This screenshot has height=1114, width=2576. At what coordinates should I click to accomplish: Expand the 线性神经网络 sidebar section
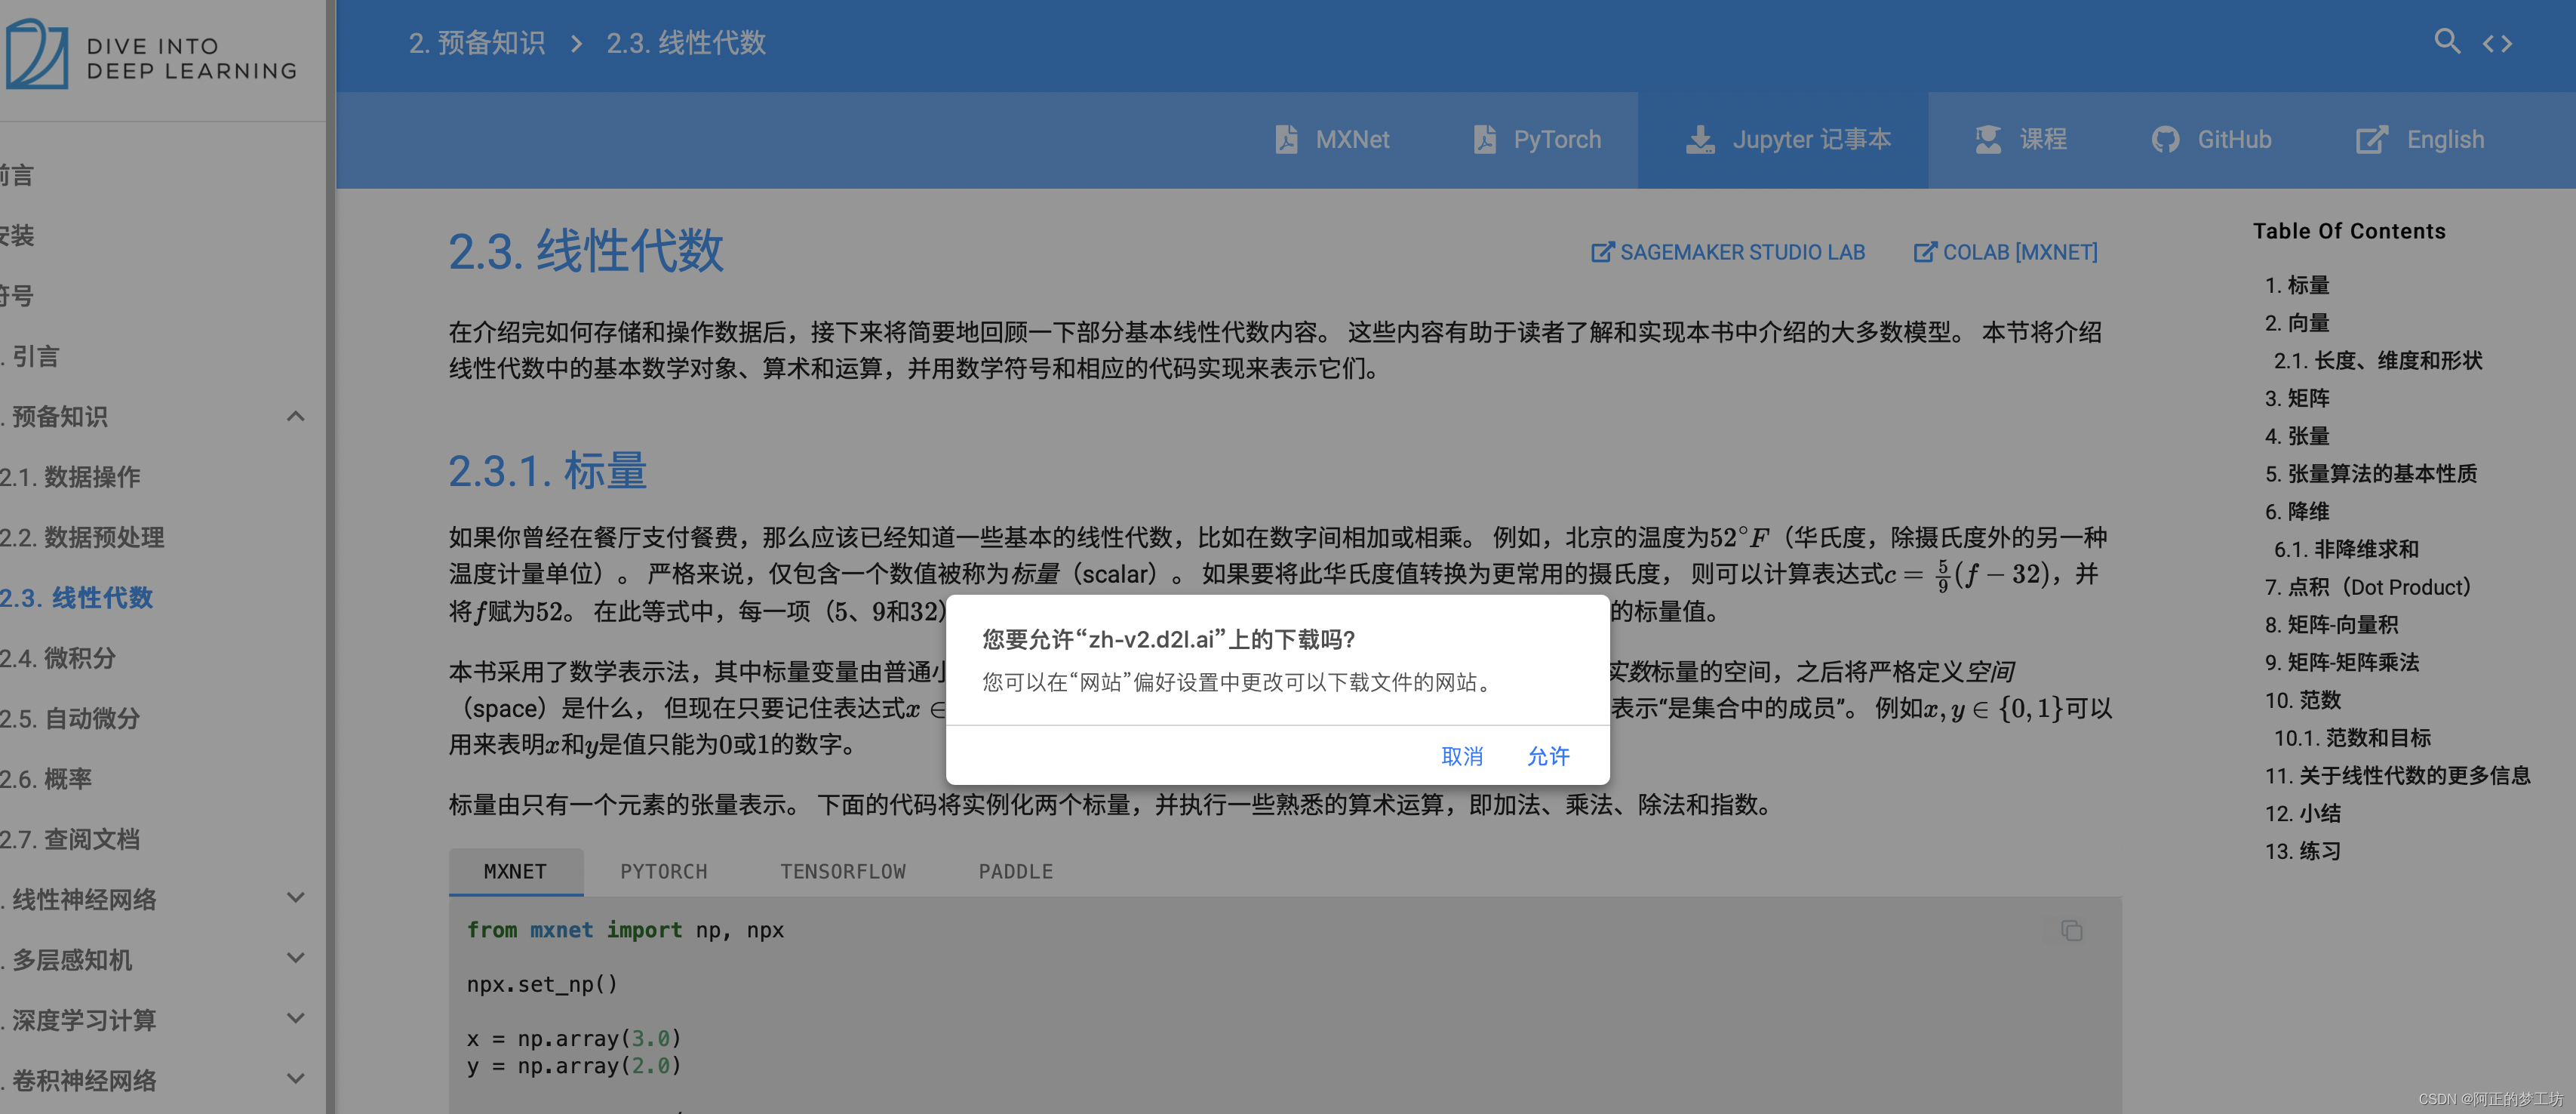click(x=295, y=897)
